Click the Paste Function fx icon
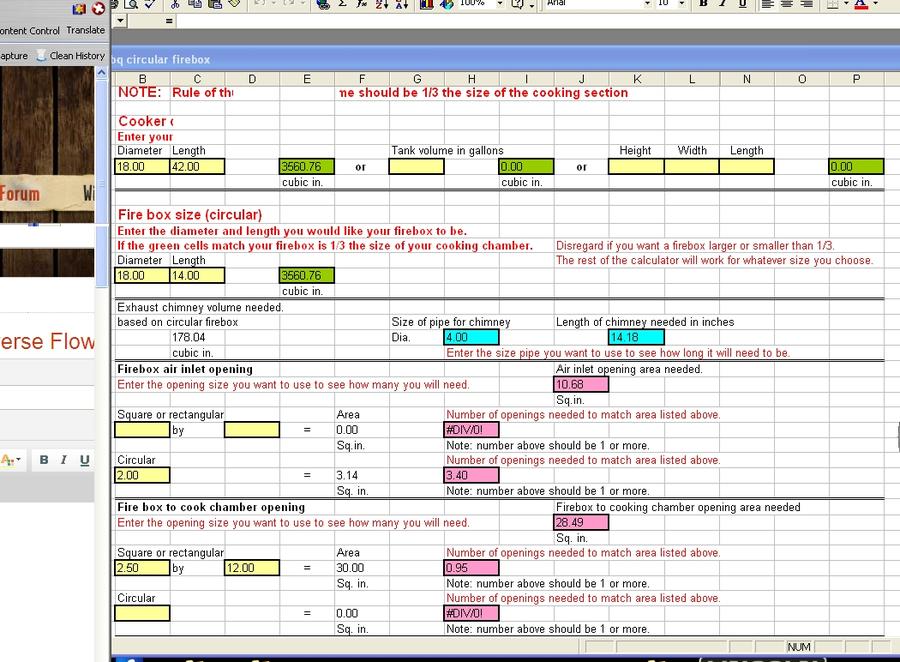Screen dimensions: 900x662 pyautogui.click(x=361, y=4)
